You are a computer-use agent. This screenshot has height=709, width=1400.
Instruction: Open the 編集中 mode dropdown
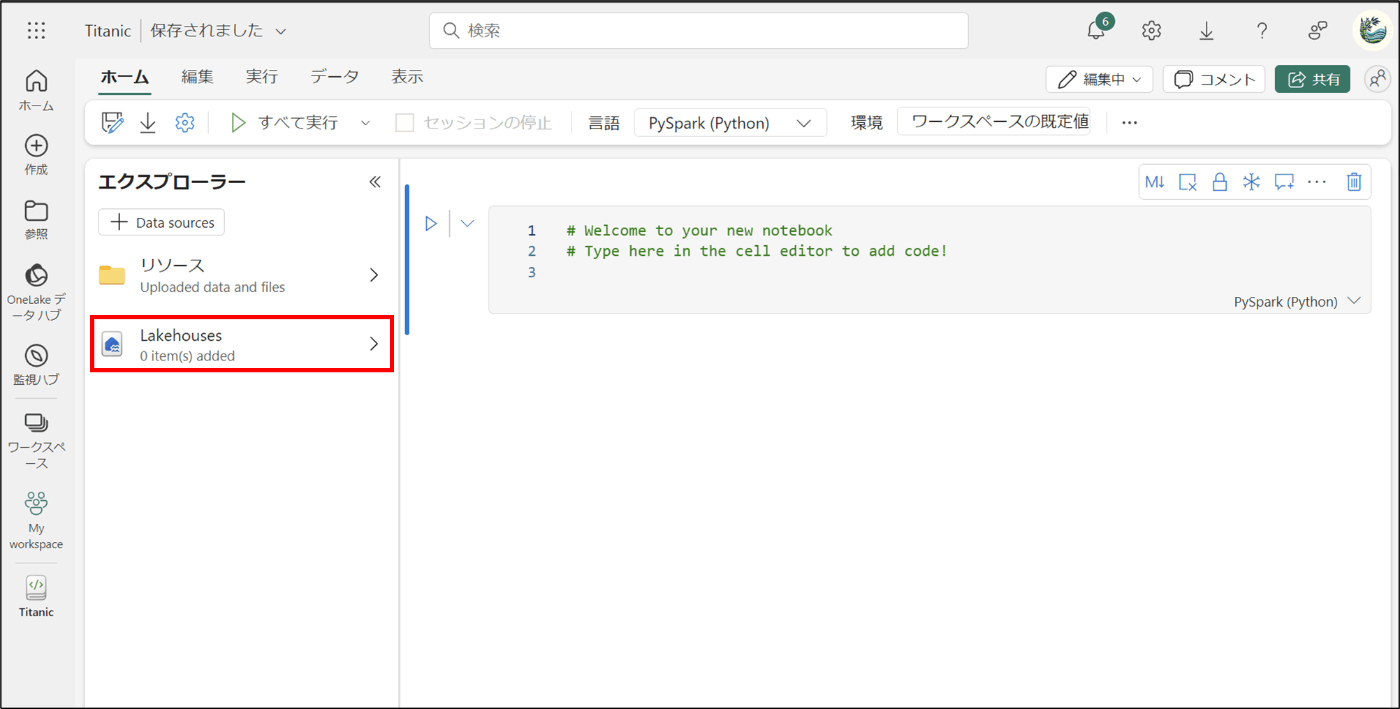[x=1099, y=79]
